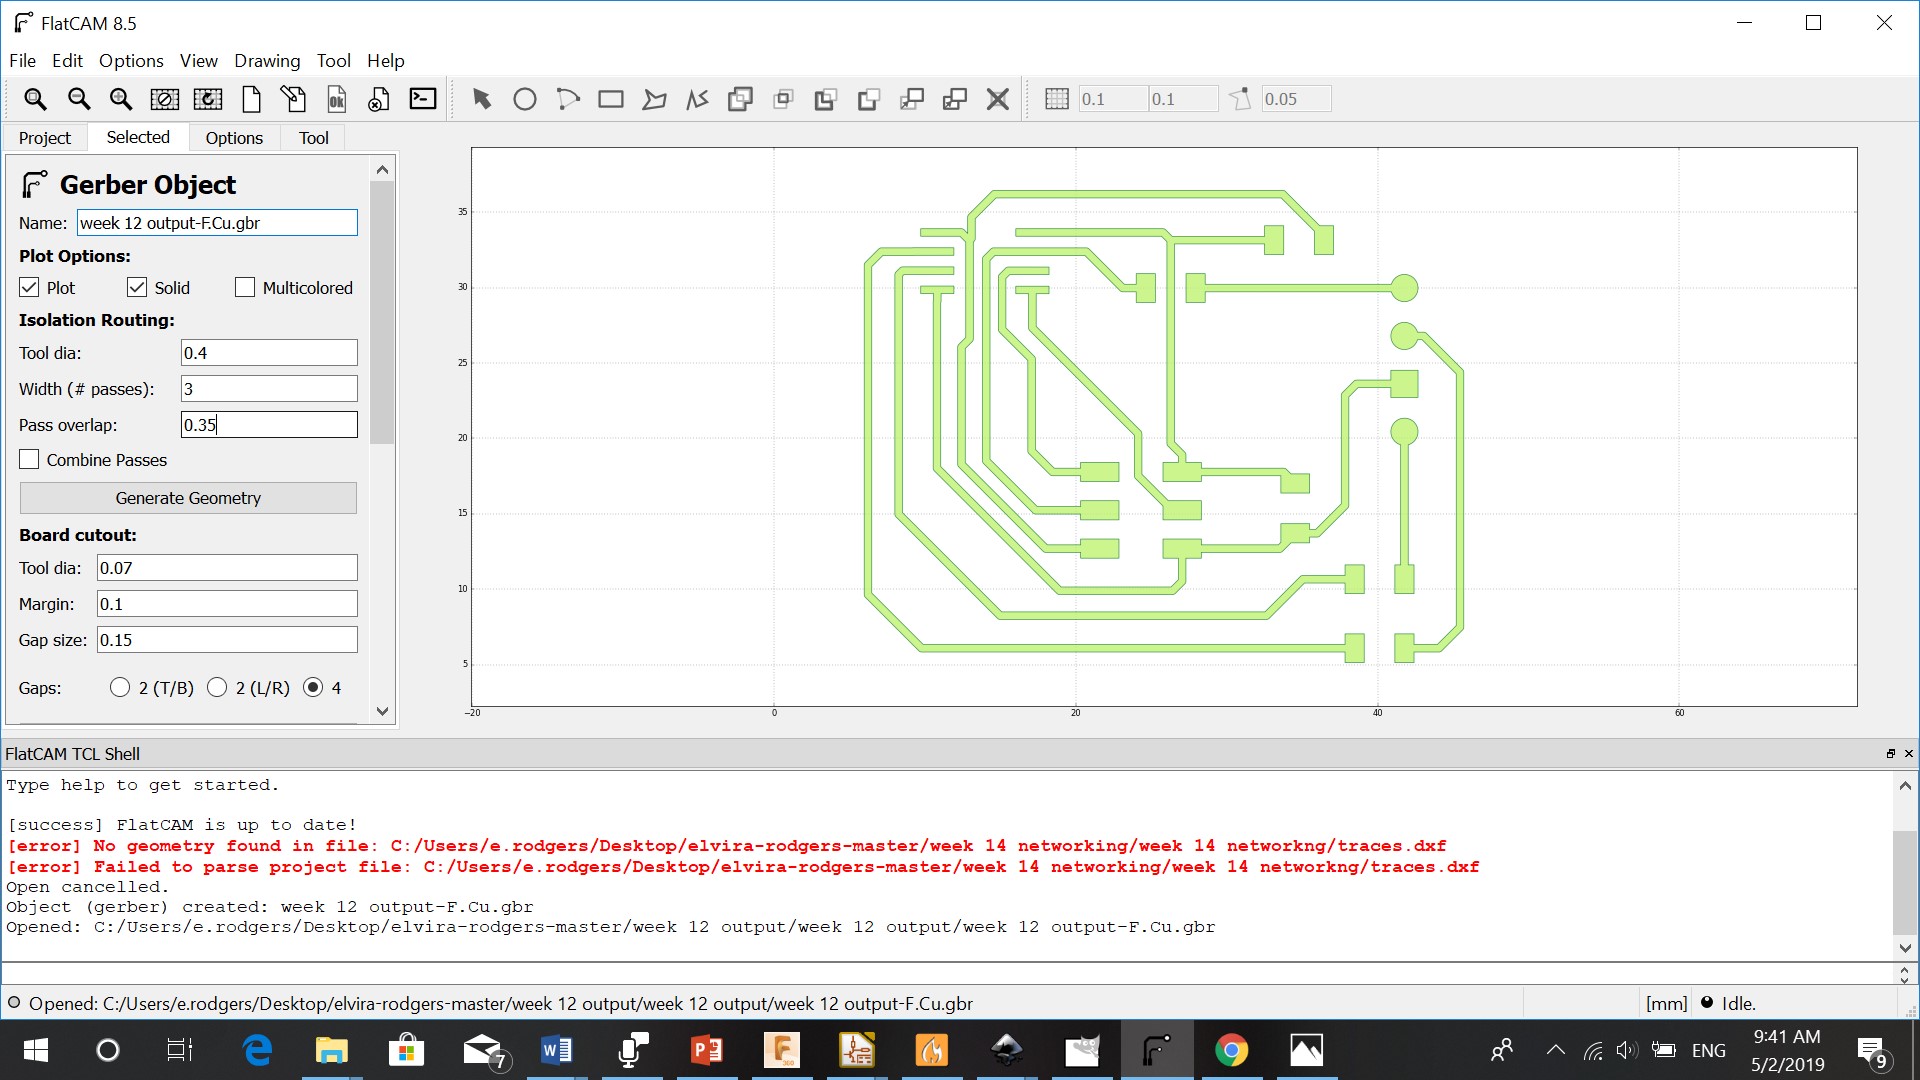Screen dimensions: 1920x1080
Task: Click the clear plot toolbar icon
Action: click(x=164, y=99)
